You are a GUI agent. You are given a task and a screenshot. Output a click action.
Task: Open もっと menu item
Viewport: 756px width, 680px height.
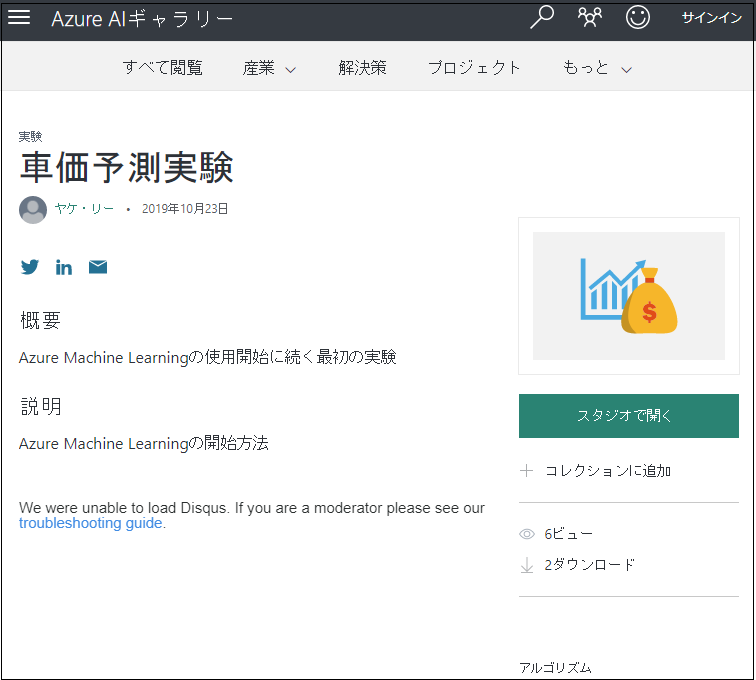coord(586,68)
